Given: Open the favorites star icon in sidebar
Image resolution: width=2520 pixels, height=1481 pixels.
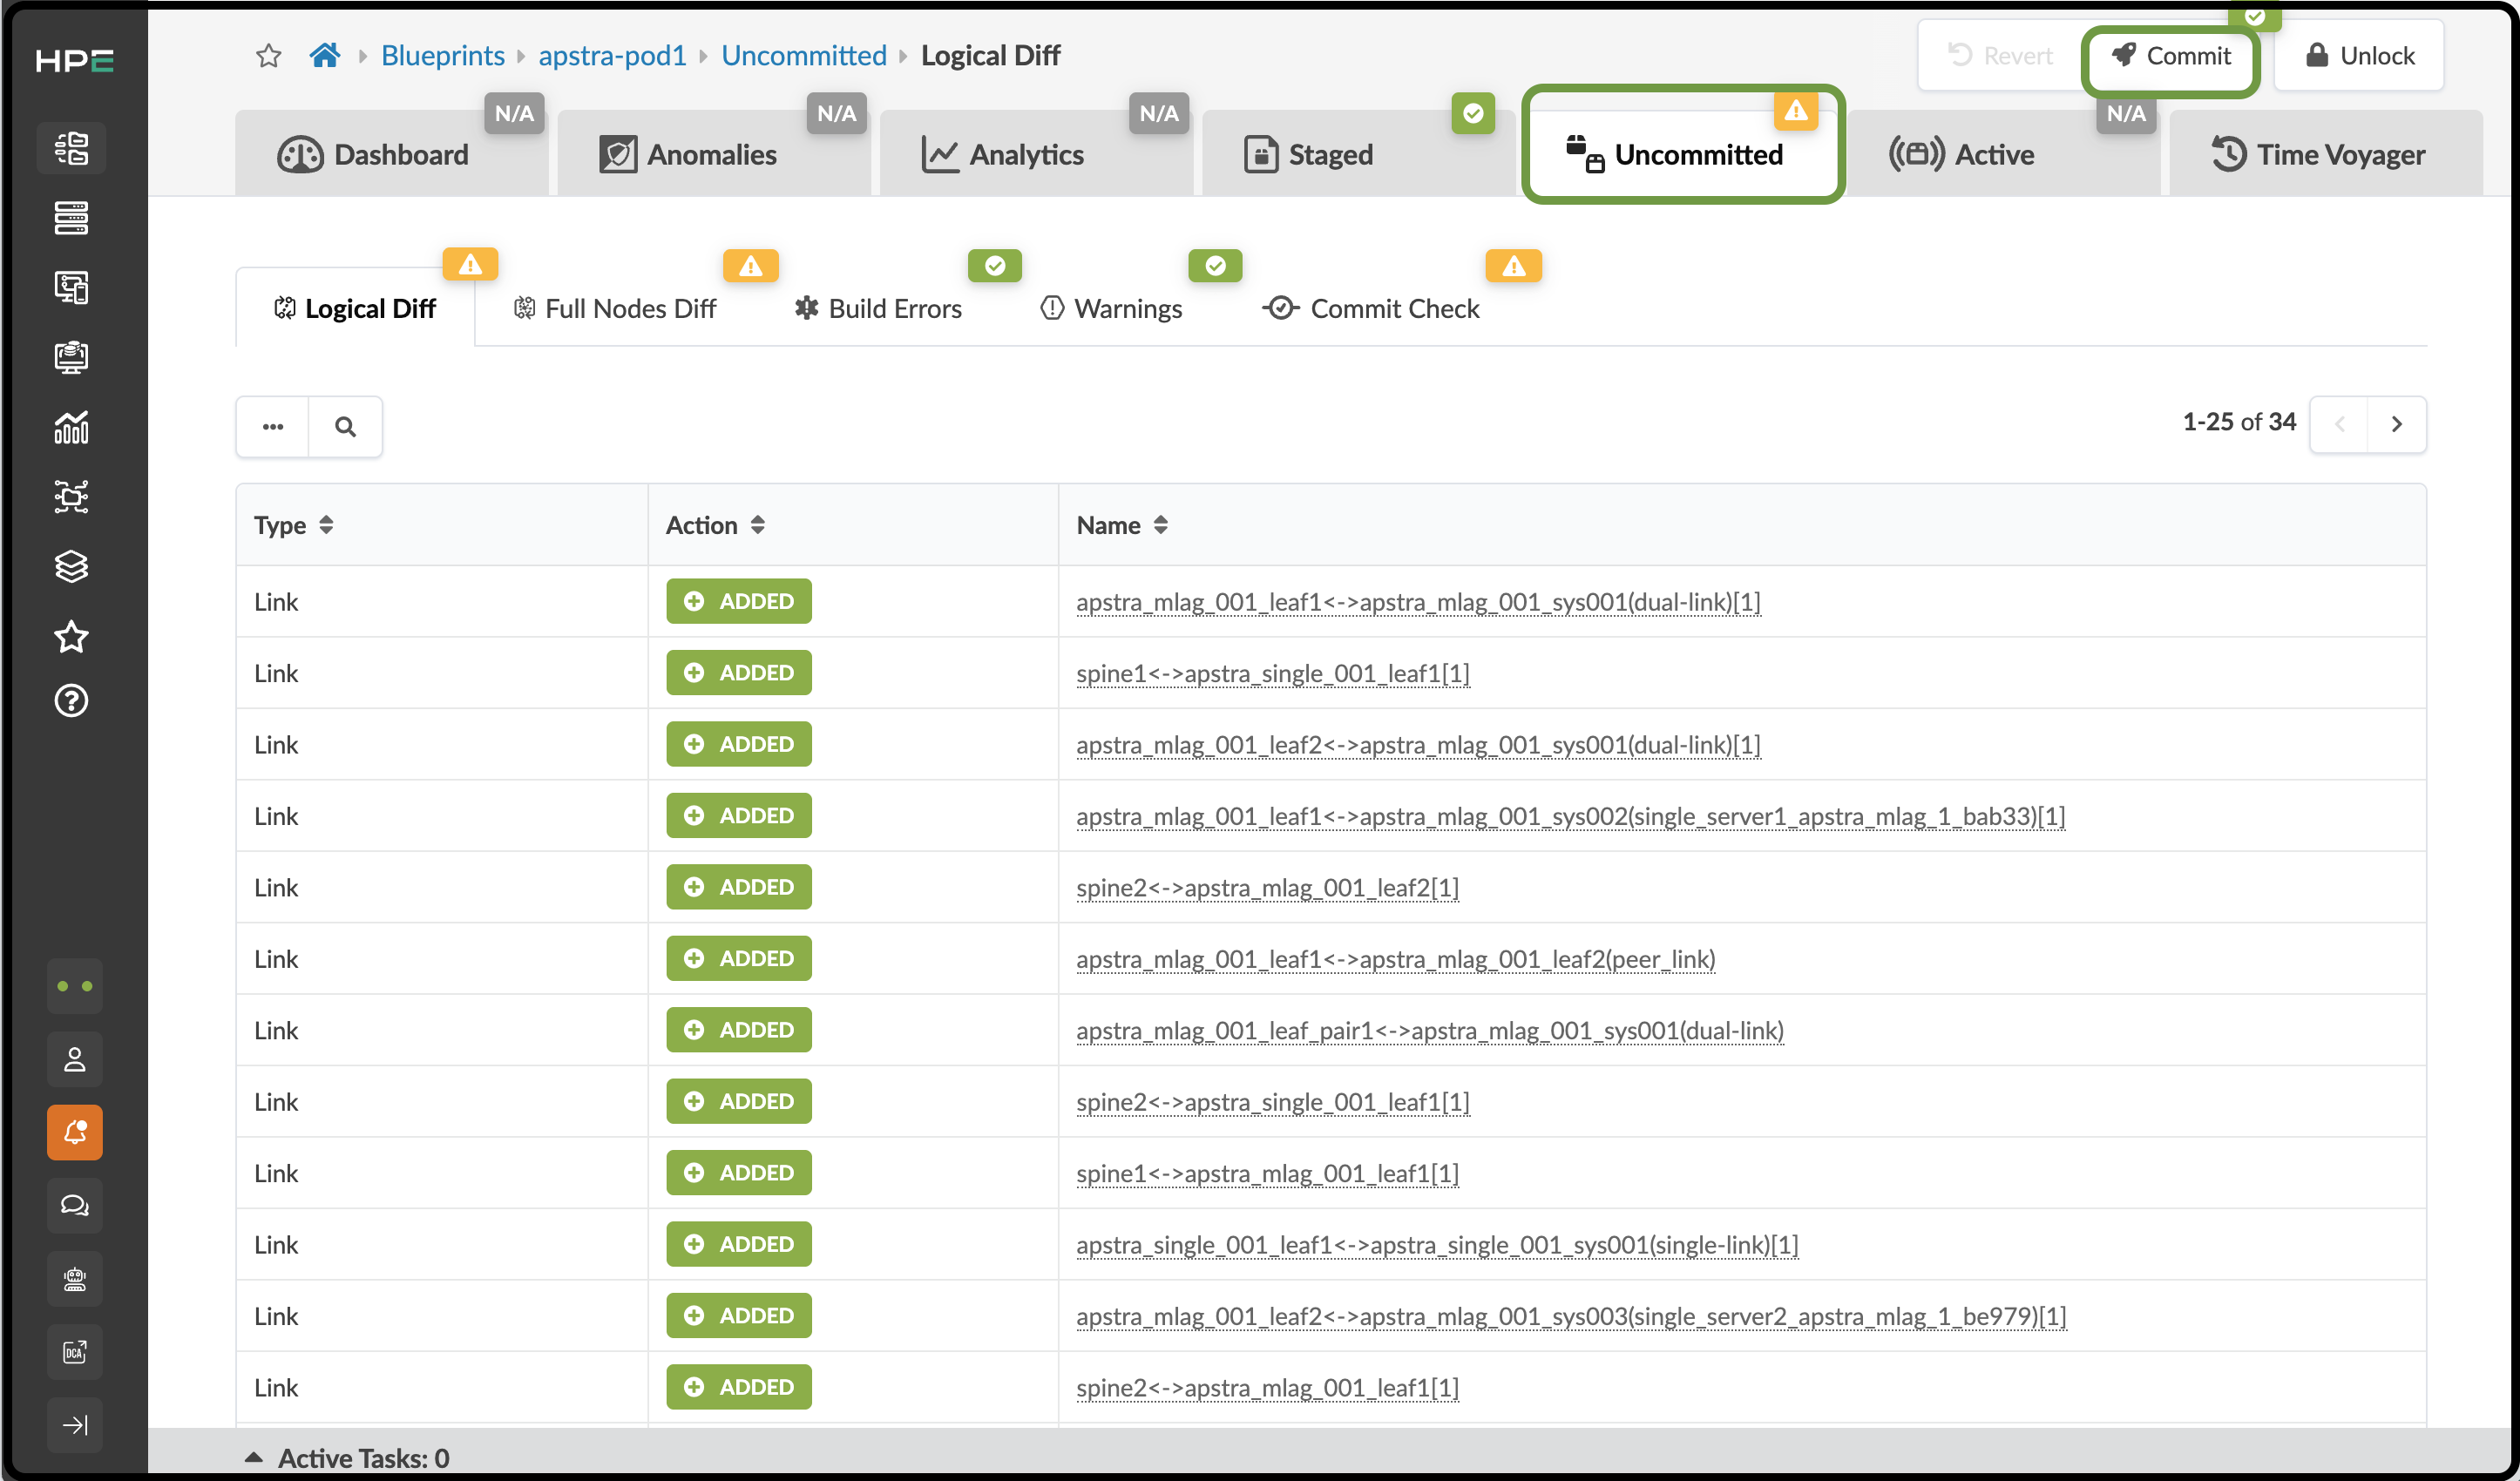Looking at the screenshot, I should [72, 636].
